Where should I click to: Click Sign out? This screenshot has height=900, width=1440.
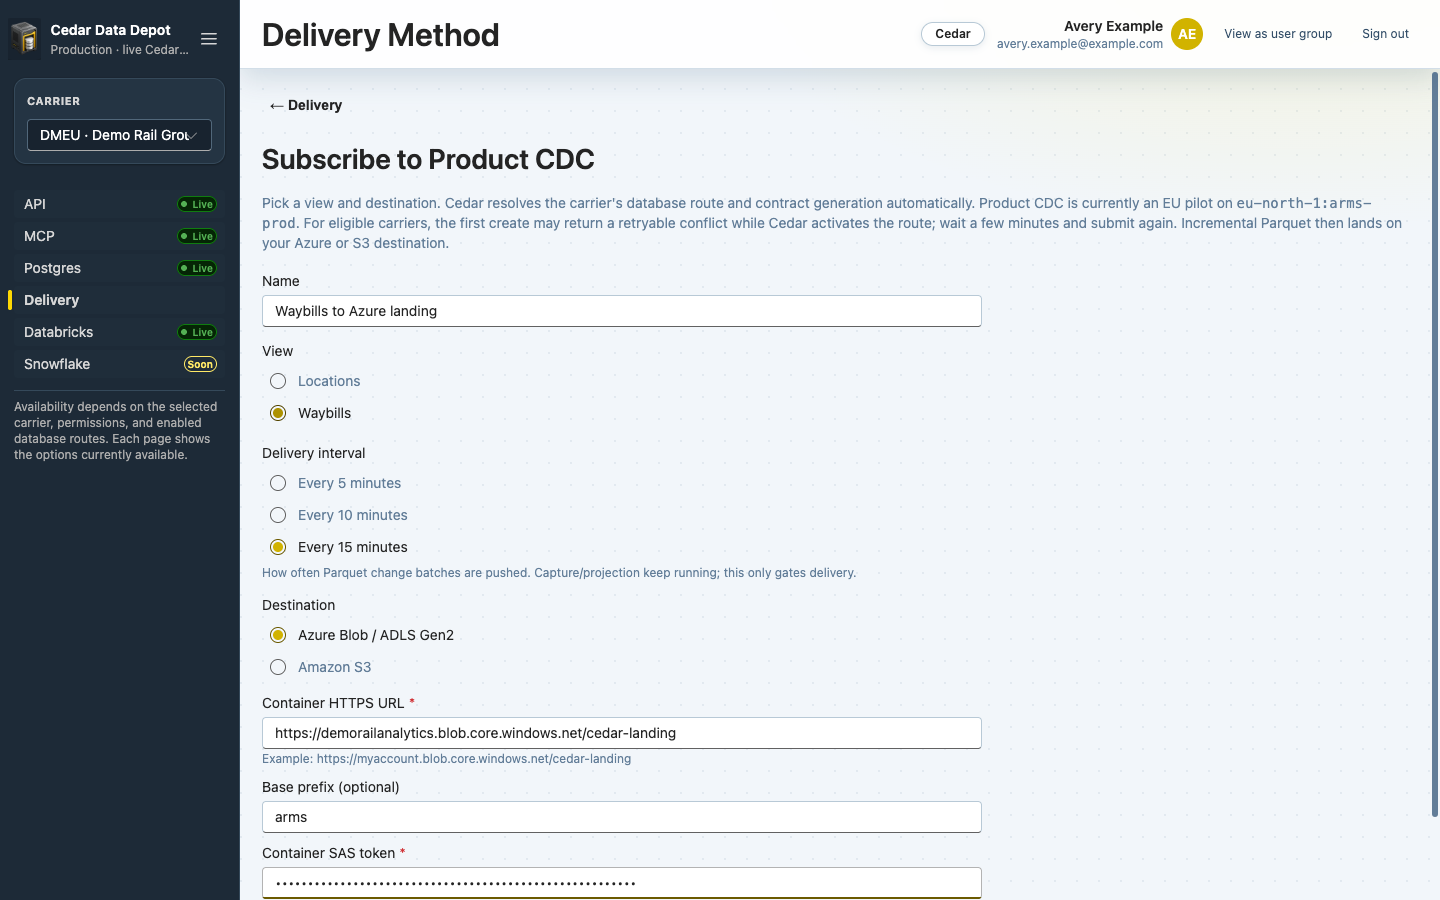tap(1385, 34)
